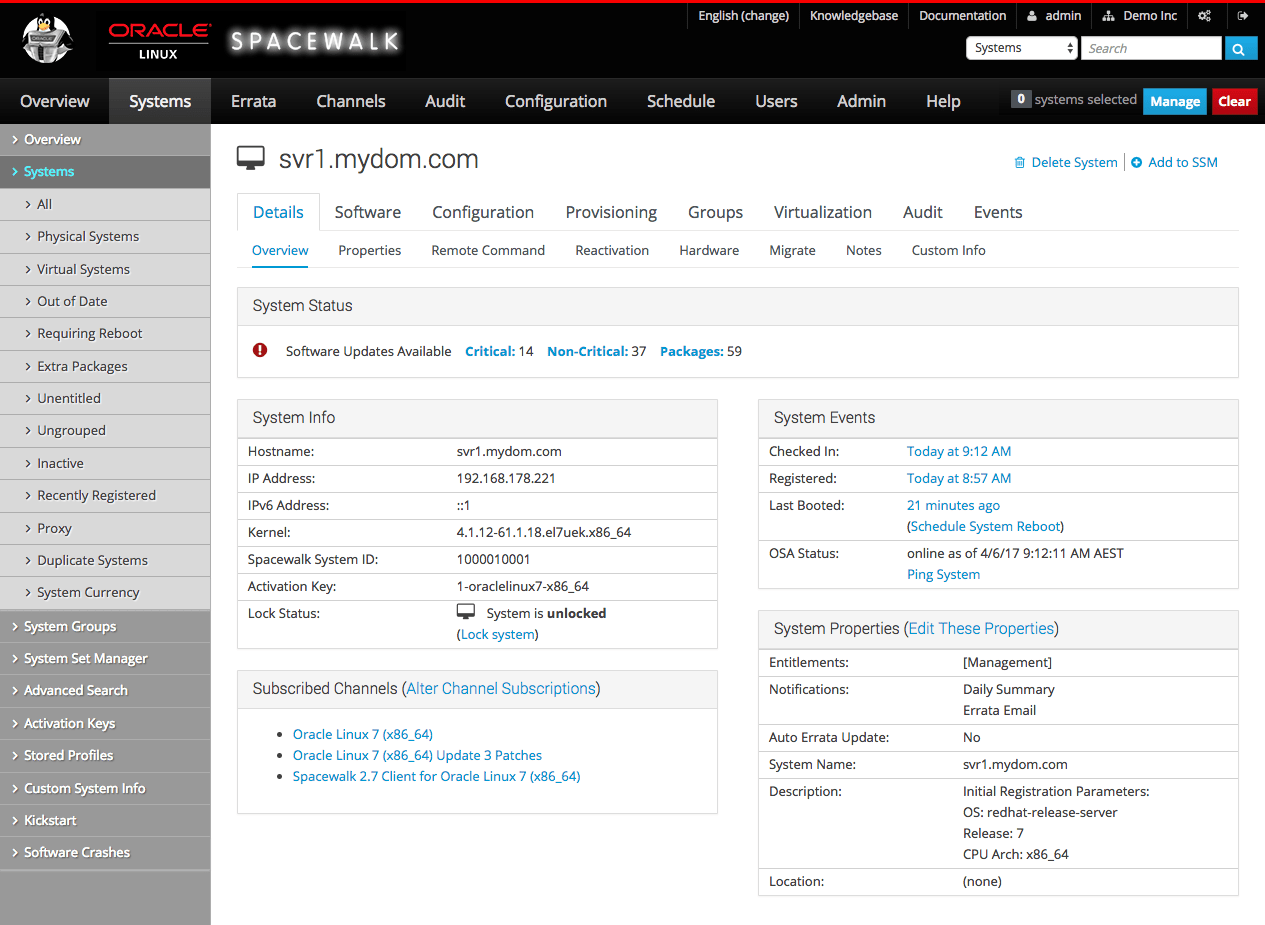Click the Spacewalk penguin logo

tap(47, 40)
